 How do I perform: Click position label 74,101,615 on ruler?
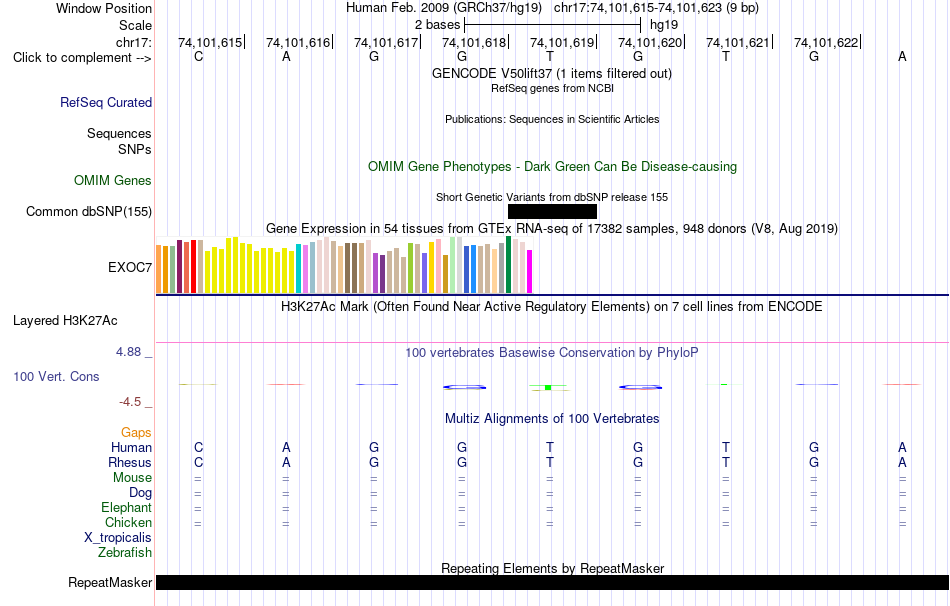210,42
